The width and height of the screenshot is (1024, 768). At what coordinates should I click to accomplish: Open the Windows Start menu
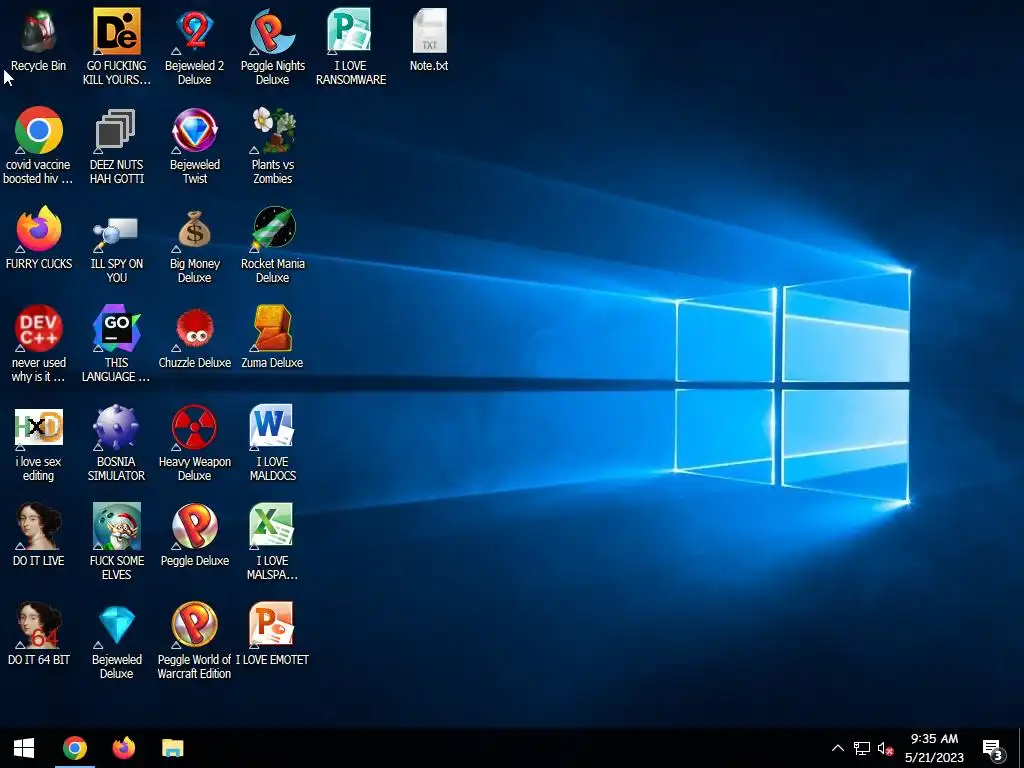pyautogui.click(x=24, y=748)
